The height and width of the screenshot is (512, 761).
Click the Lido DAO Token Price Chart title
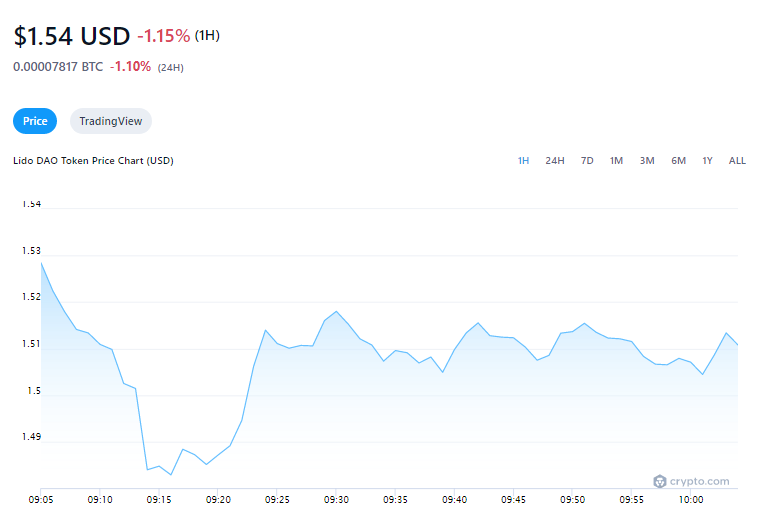click(x=93, y=161)
